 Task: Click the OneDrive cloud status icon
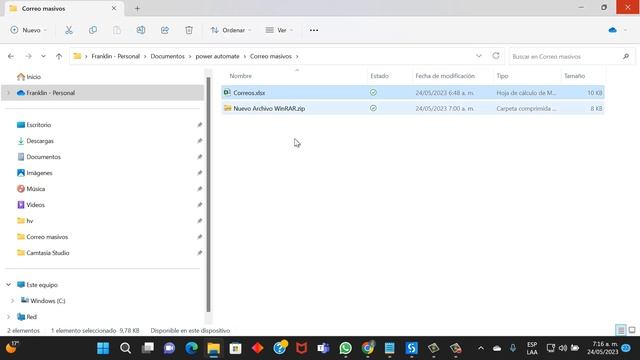(612, 30)
